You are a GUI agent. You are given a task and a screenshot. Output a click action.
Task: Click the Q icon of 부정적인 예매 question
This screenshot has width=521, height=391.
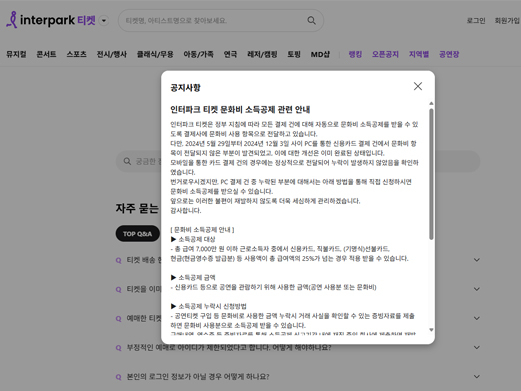click(118, 348)
